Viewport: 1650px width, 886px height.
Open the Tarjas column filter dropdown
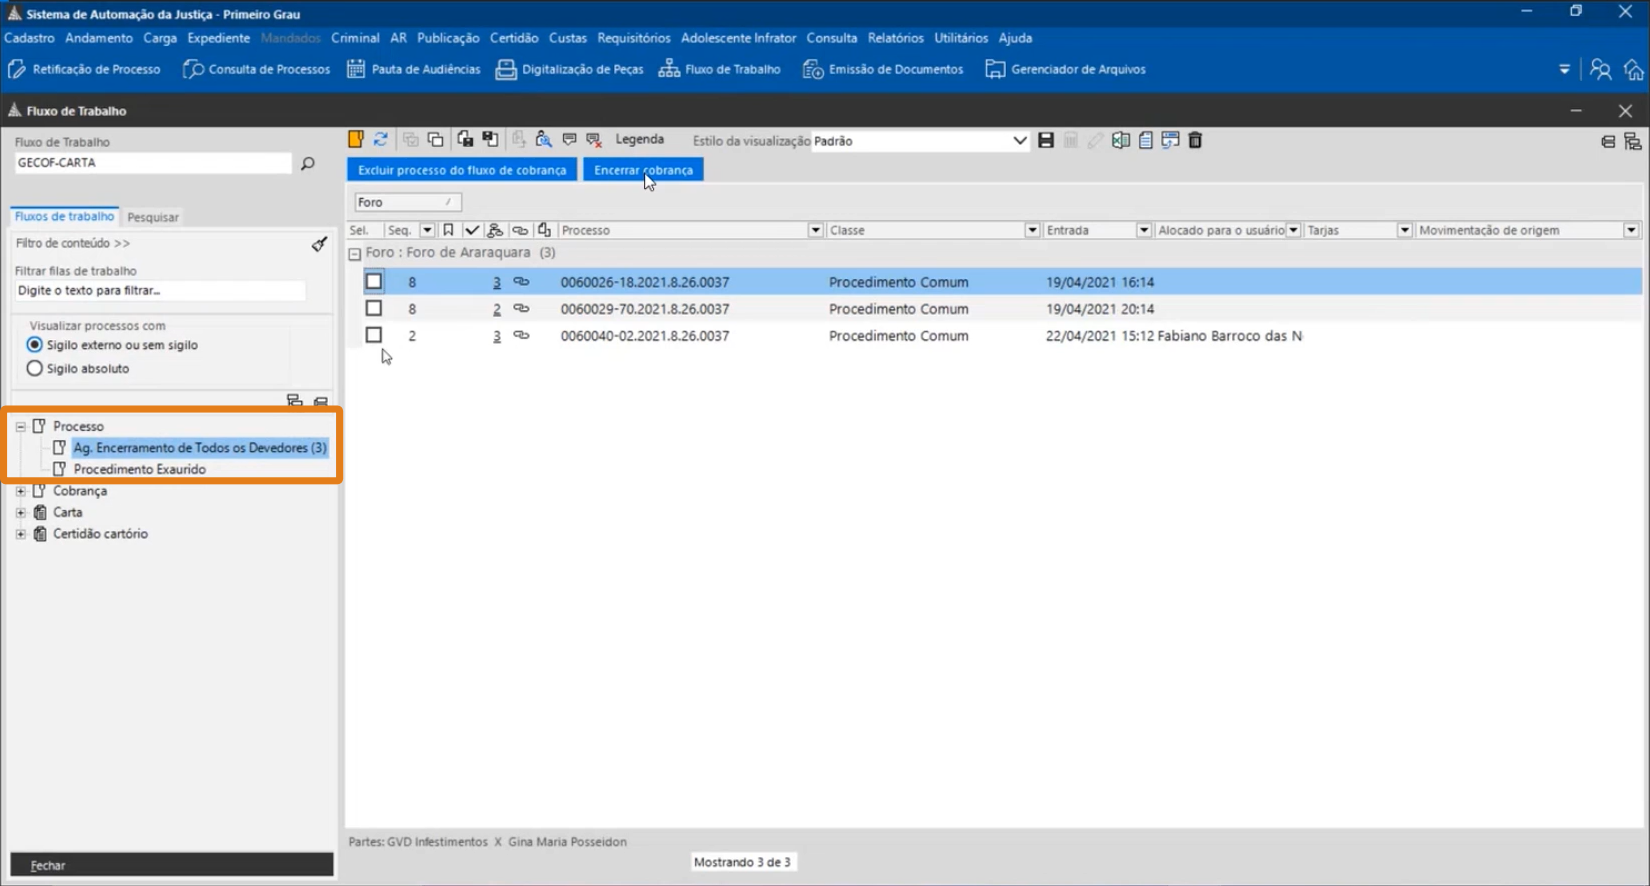1404,230
